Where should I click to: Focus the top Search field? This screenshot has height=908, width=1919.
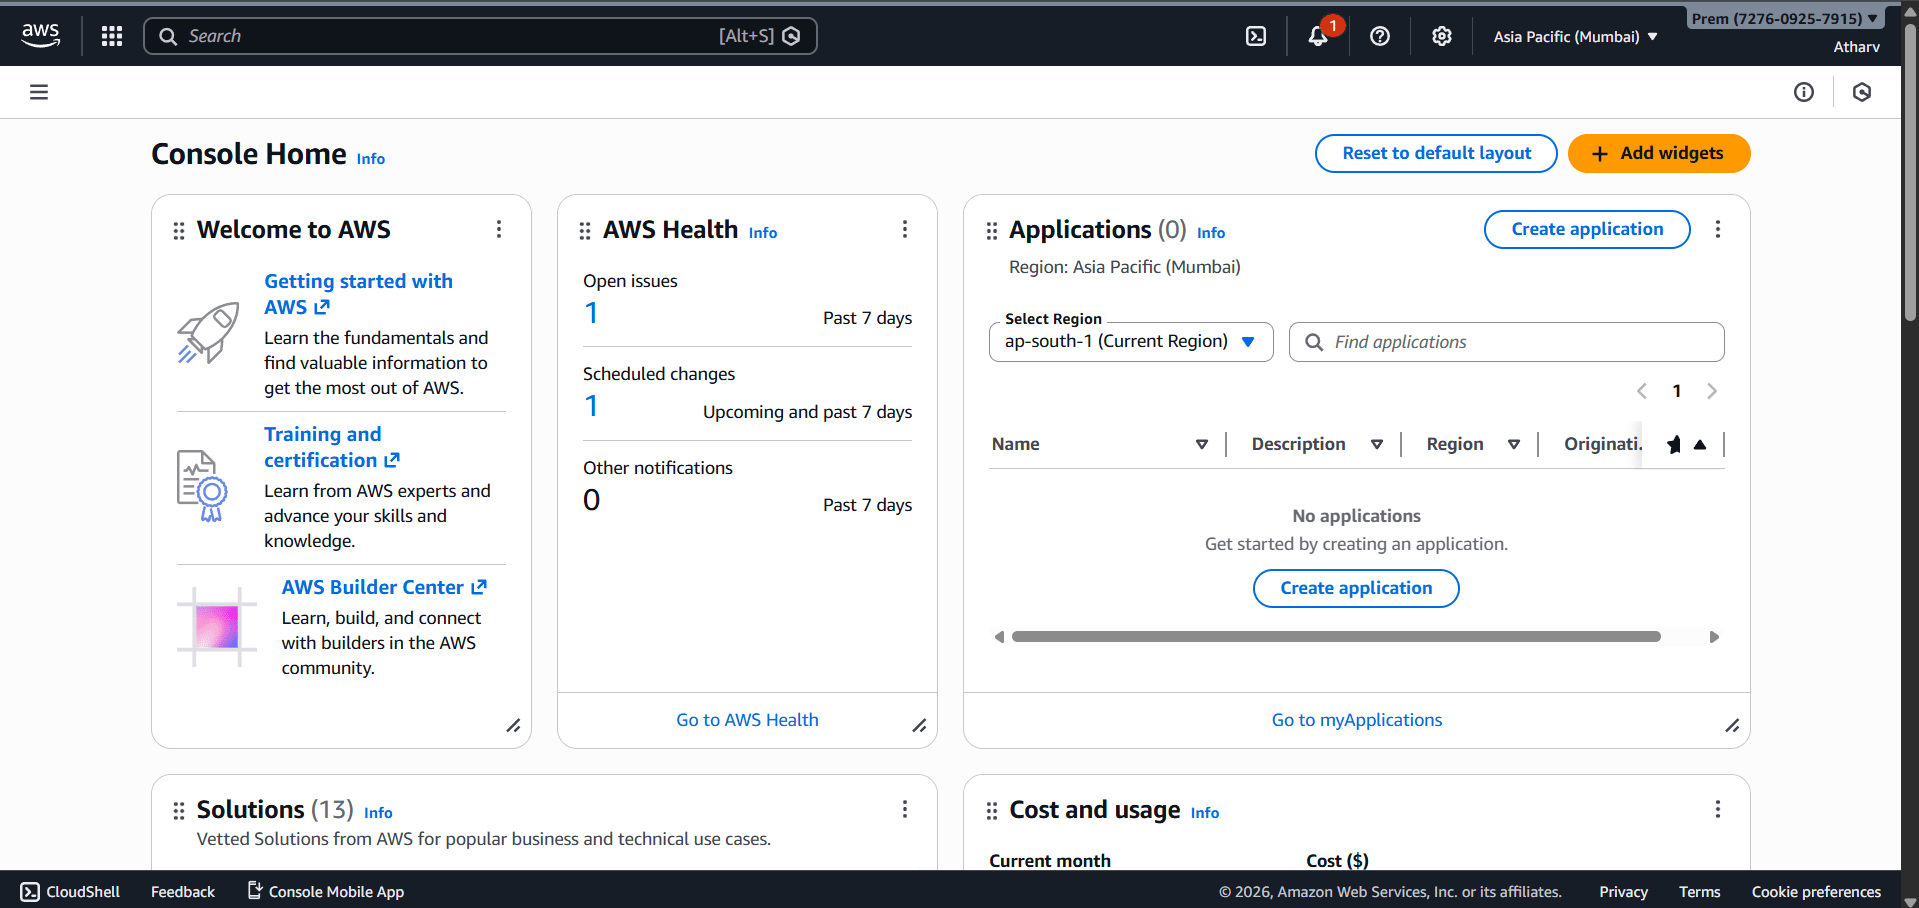point(480,36)
